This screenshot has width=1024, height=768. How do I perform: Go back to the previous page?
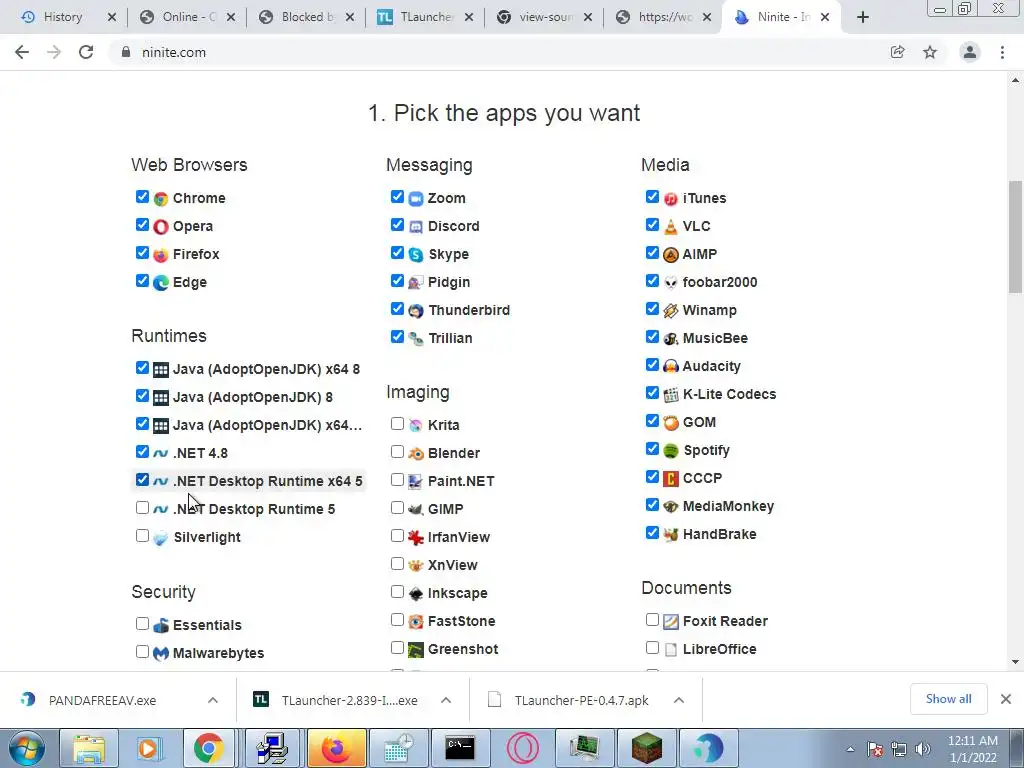(22, 52)
